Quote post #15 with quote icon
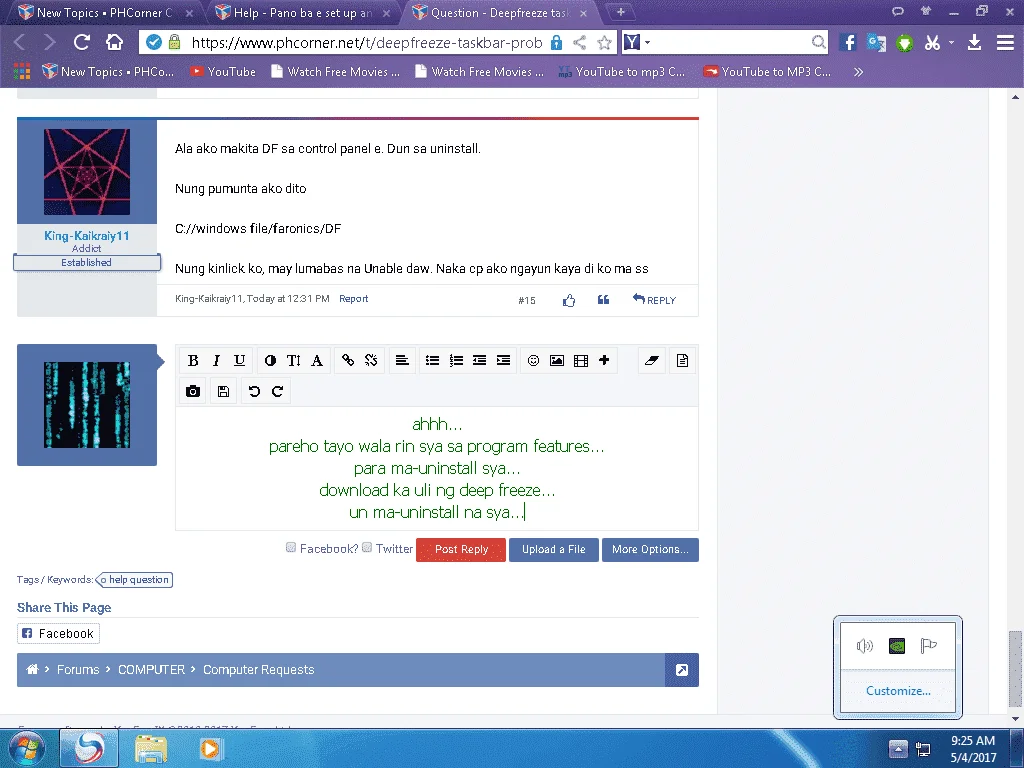Viewport: 1024px width, 768px height. pos(603,300)
